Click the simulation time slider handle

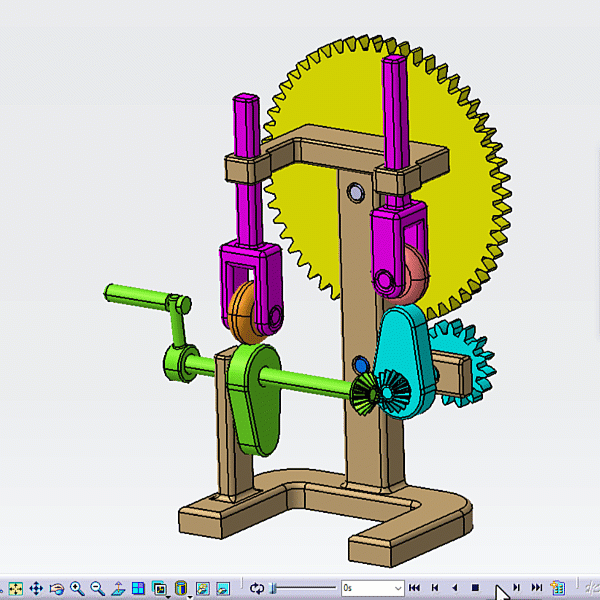click(274, 588)
